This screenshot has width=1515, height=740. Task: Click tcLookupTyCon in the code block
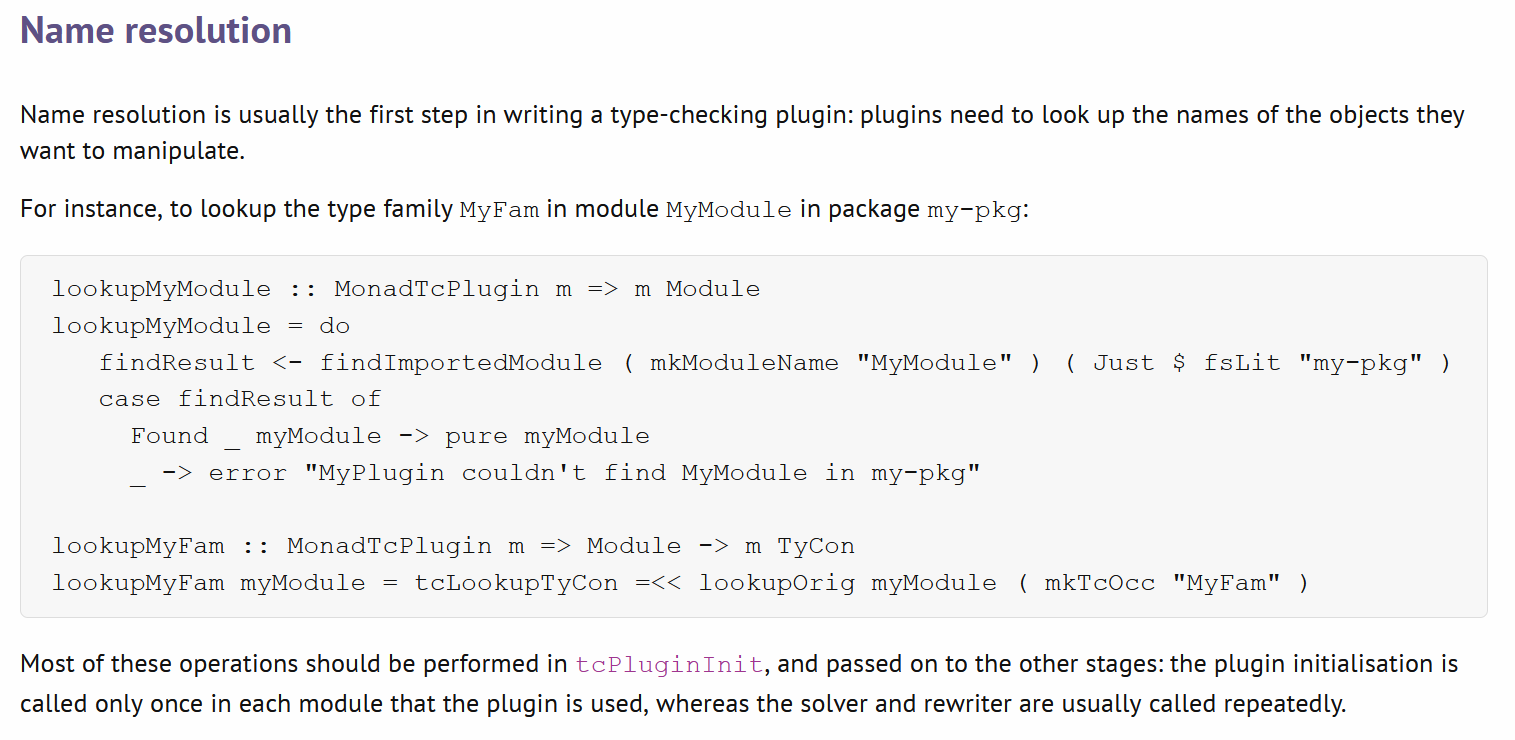(516, 583)
